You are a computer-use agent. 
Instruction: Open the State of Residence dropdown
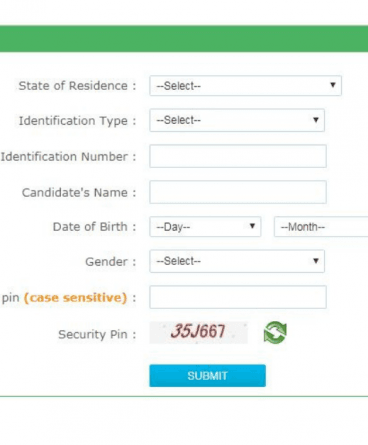245,86
